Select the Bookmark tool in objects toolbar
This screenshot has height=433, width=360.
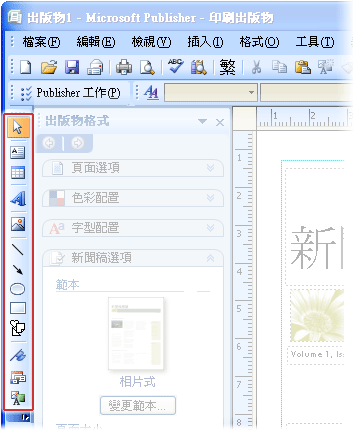point(18,356)
